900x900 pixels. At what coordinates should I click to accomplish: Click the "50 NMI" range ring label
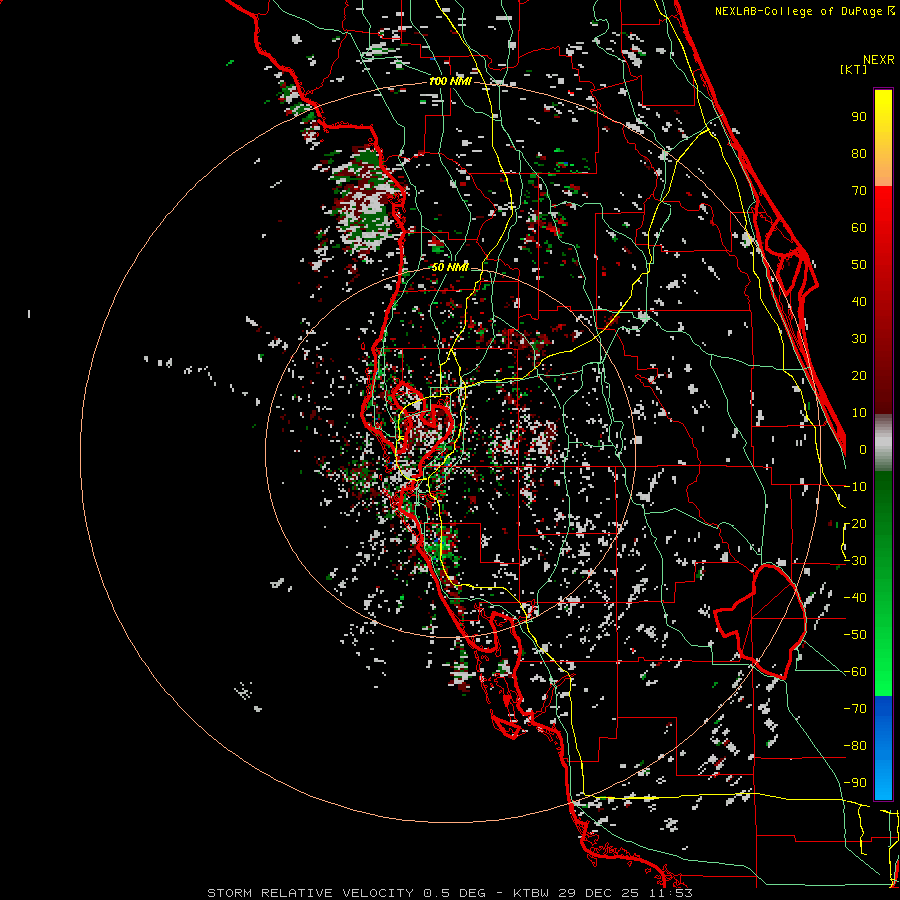[449, 267]
